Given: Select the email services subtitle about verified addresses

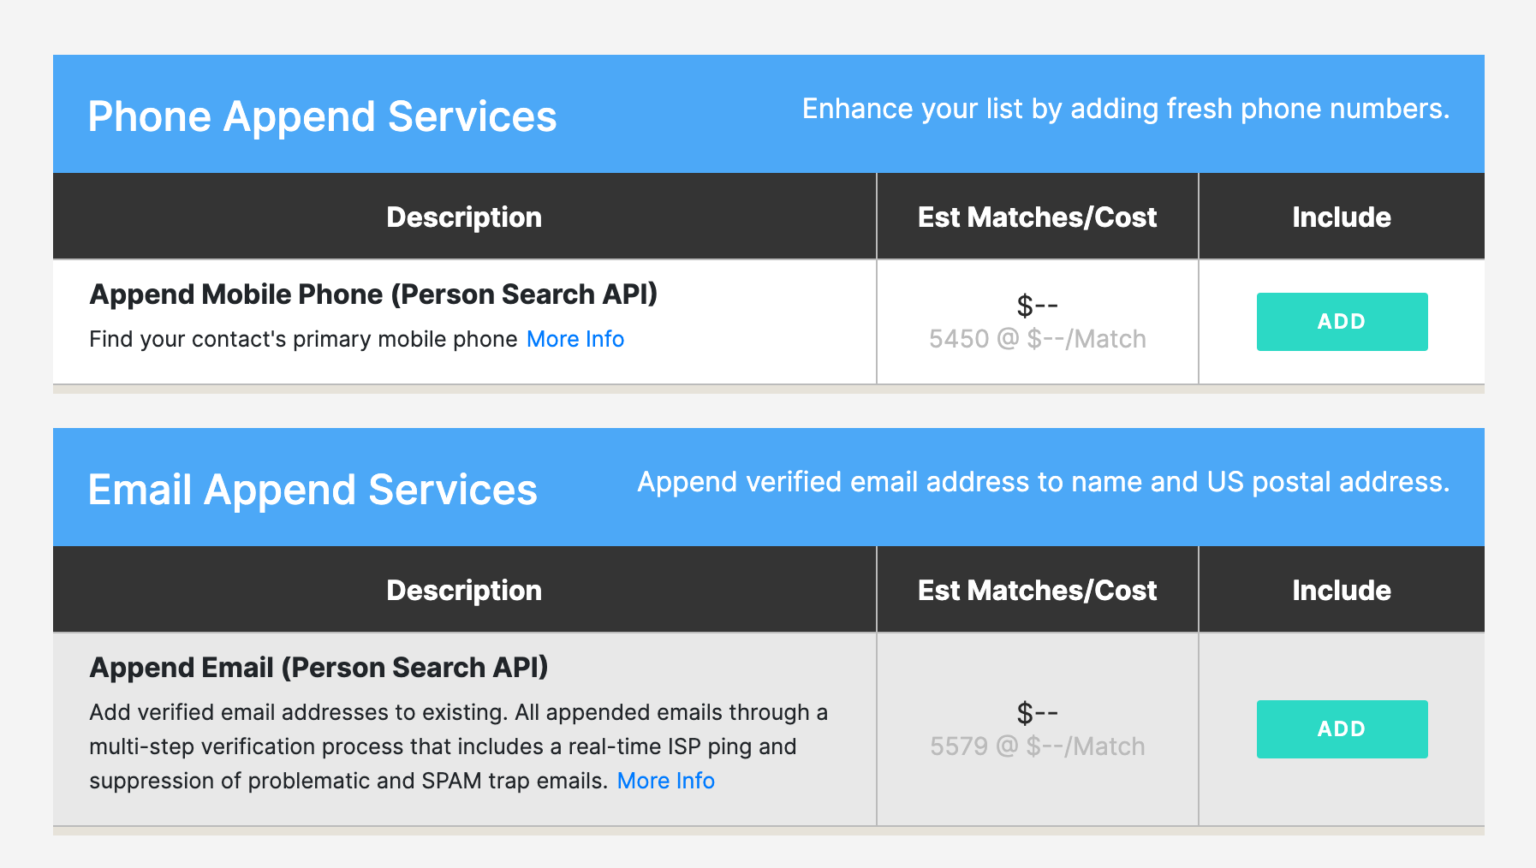Looking at the screenshot, I should 1043,482.
